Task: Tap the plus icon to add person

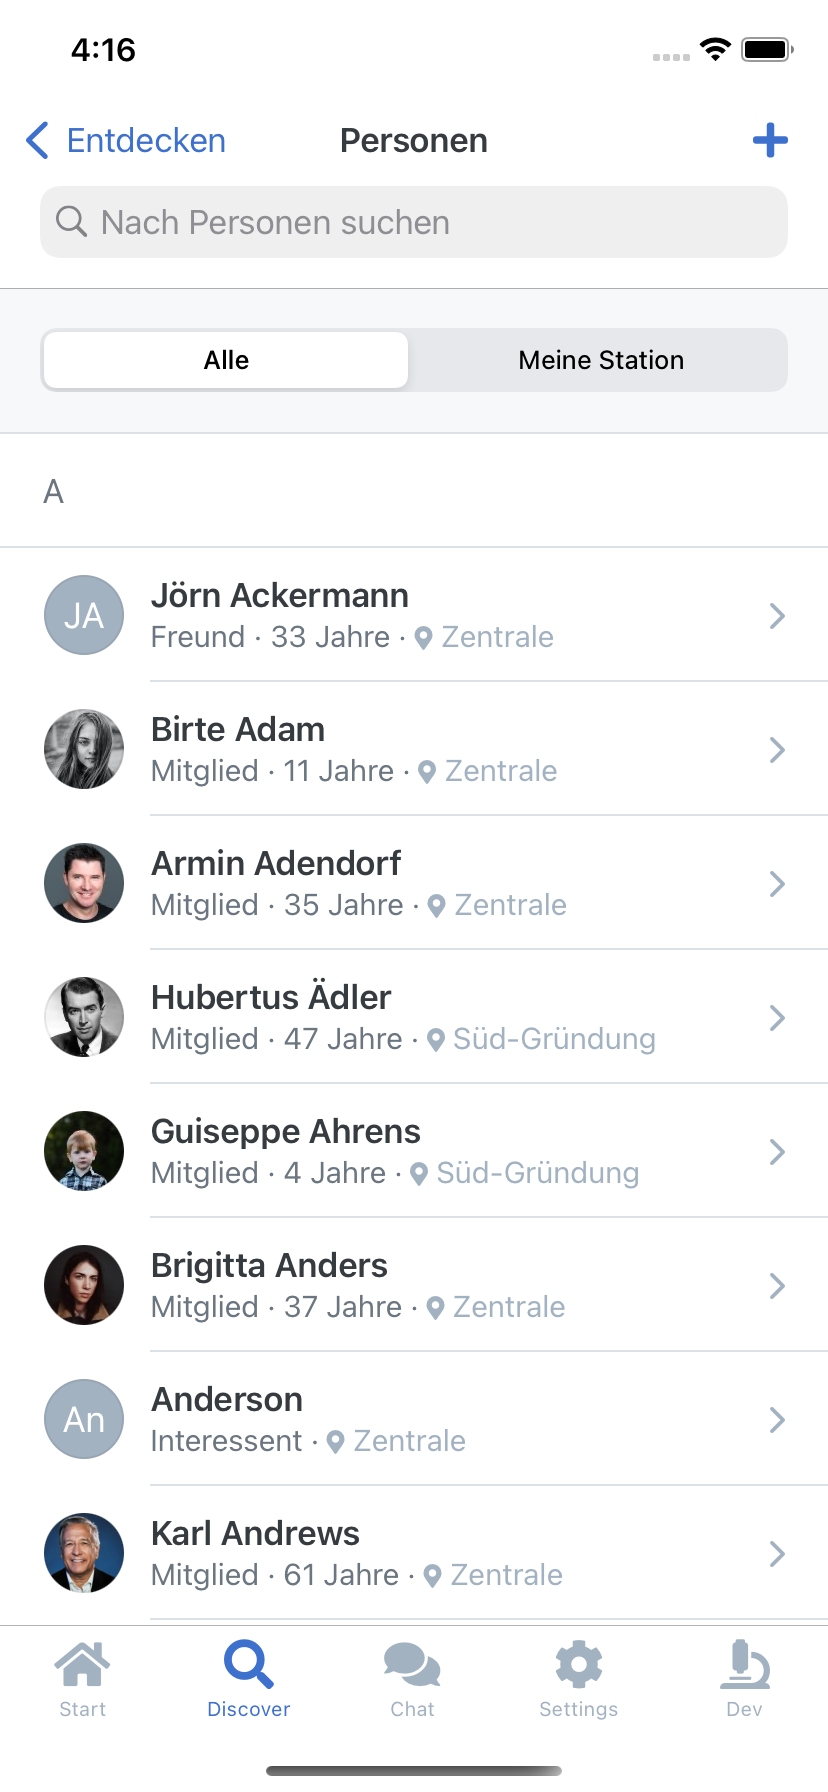Action: coord(770,141)
